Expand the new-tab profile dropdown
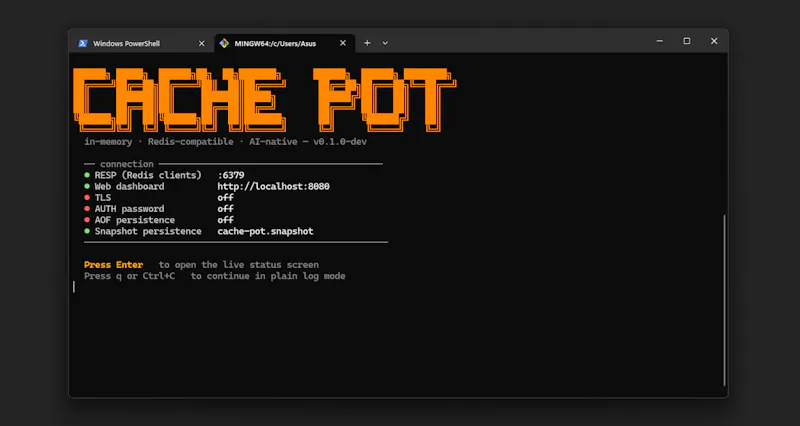800x426 pixels. click(385, 43)
